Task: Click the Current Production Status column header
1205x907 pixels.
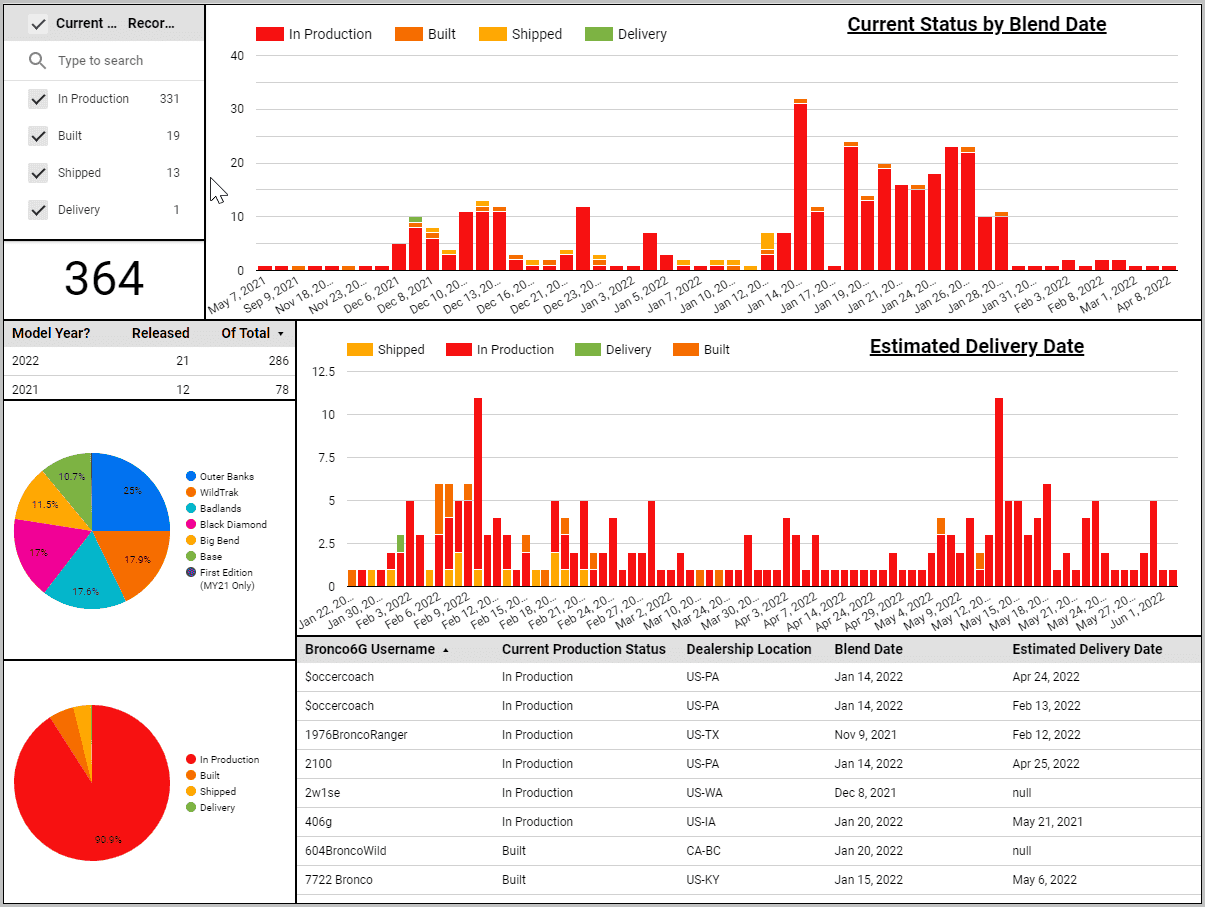Action: [x=583, y=649]
